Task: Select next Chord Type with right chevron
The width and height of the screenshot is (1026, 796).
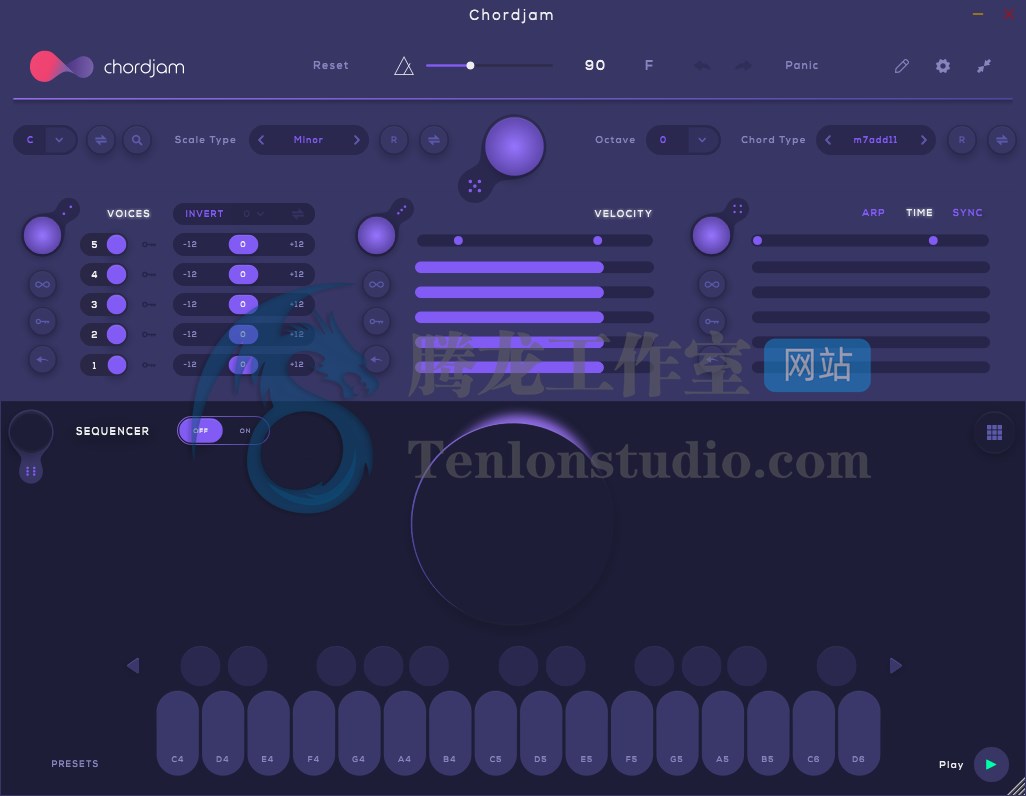Action: click(924, 139)
